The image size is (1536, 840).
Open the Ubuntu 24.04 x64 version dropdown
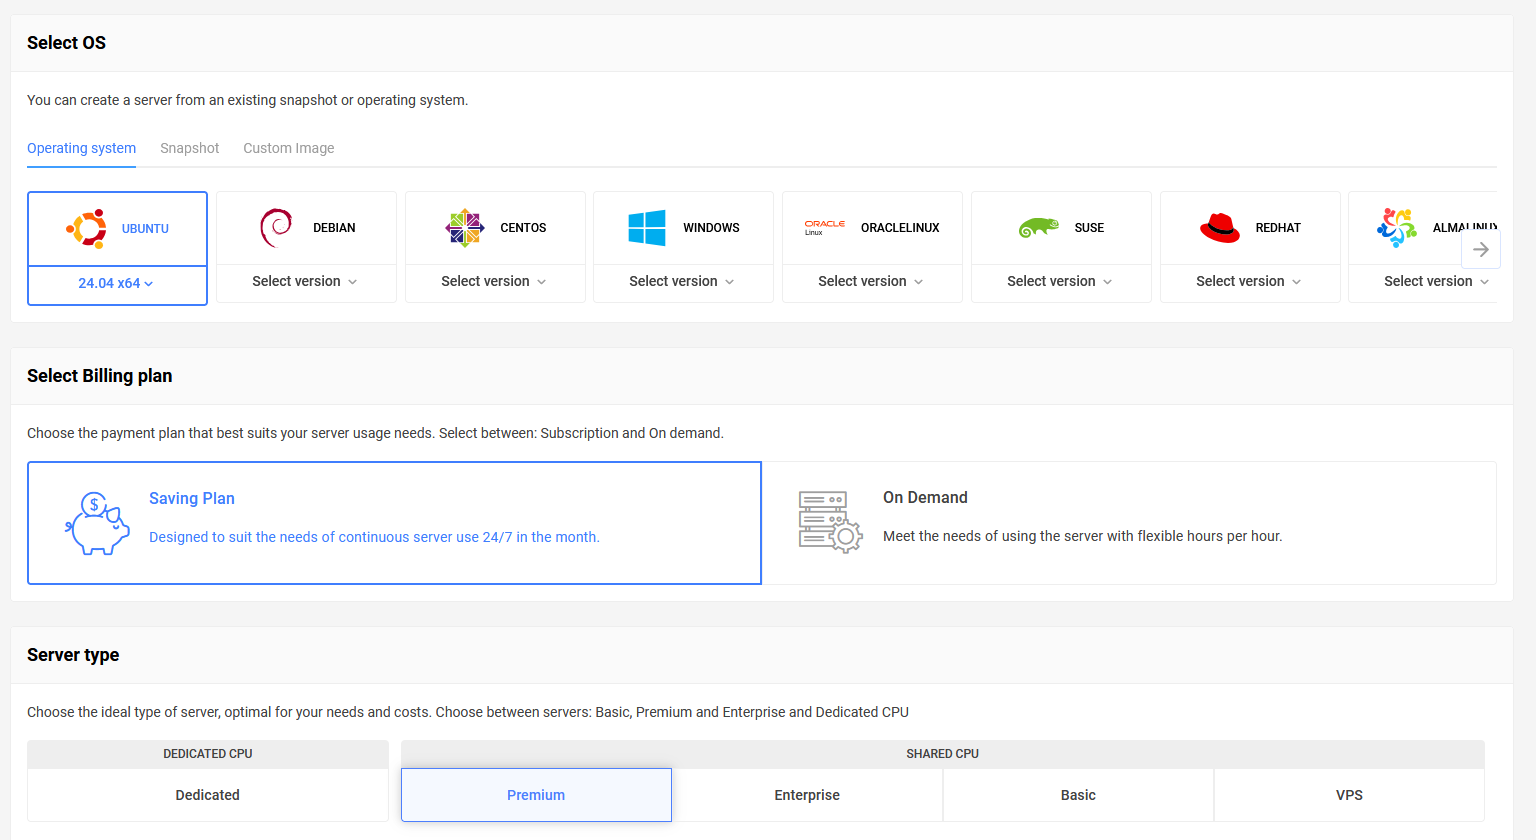pyautogui.click(x=117, y=284)
